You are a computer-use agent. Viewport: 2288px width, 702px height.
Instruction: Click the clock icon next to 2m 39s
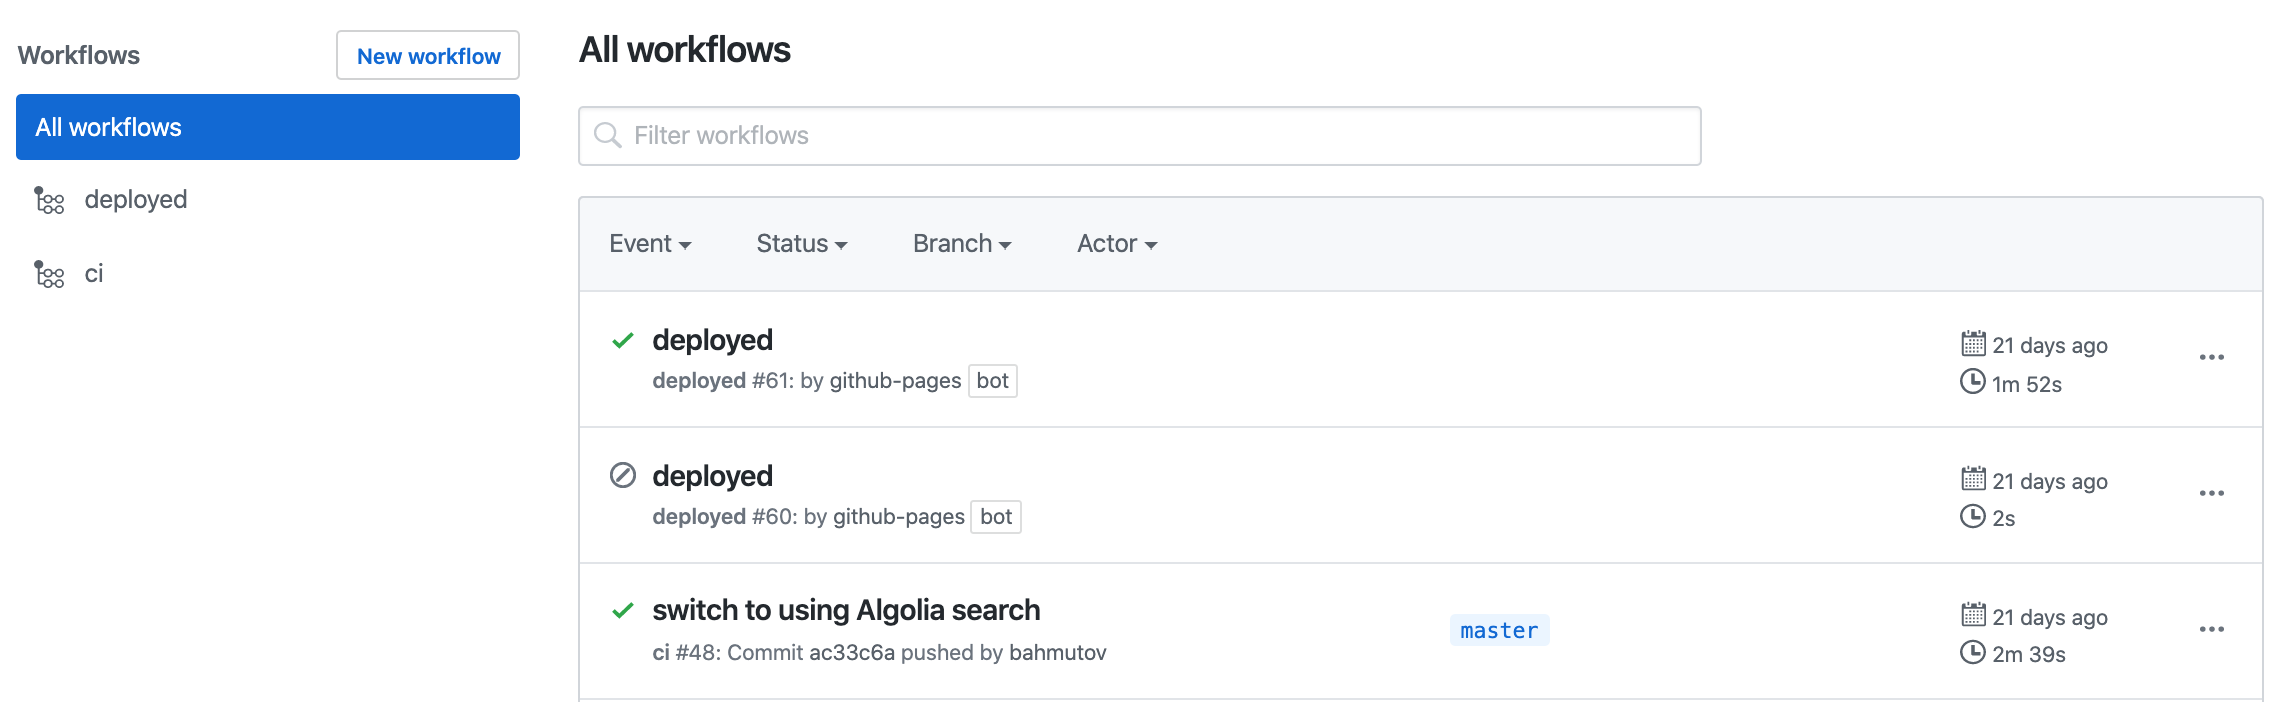point(1973,652)
